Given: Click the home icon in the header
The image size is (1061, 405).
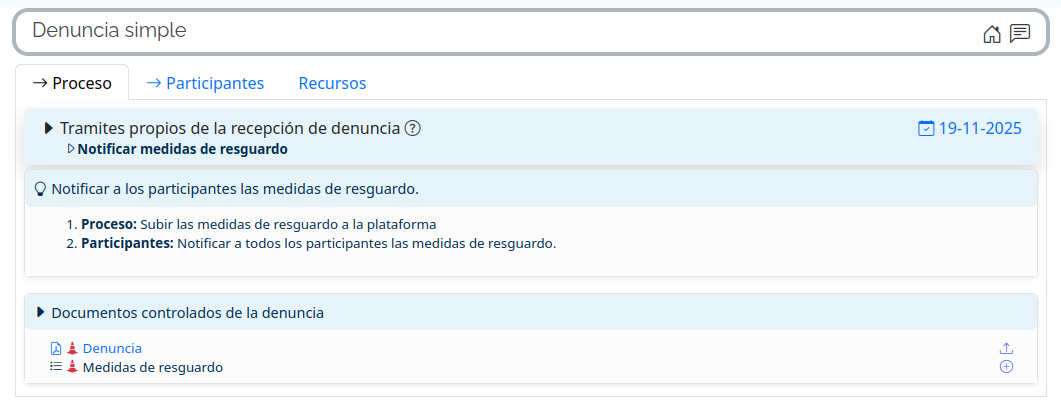Looking at the screenshot, I should (991, 34).
